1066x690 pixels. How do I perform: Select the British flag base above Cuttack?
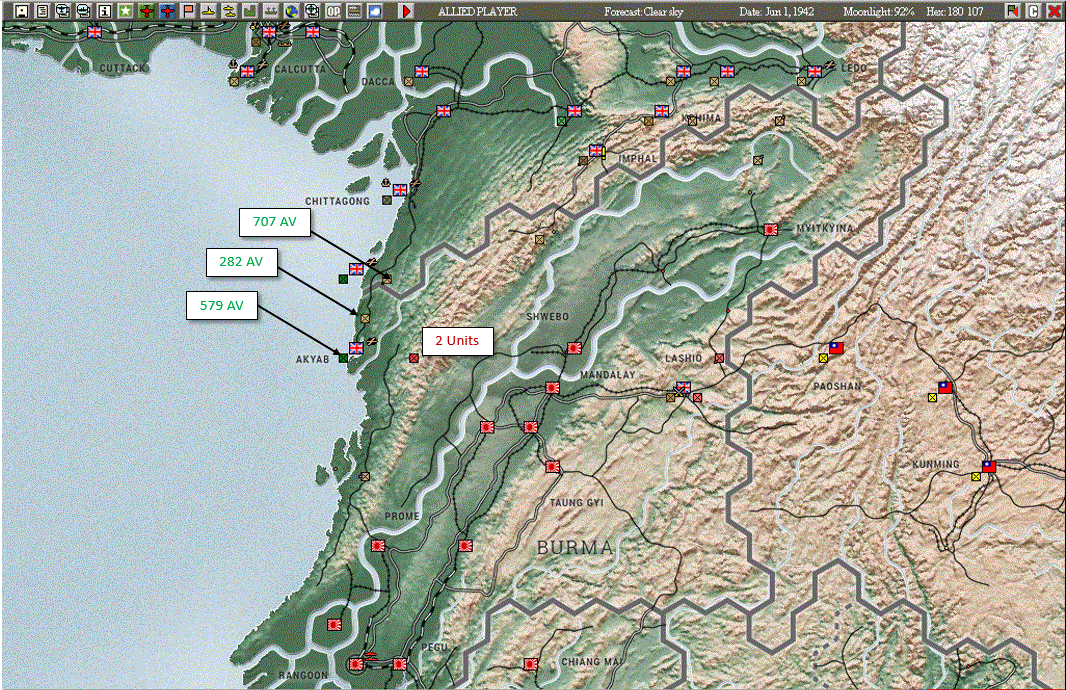[94, 31]
